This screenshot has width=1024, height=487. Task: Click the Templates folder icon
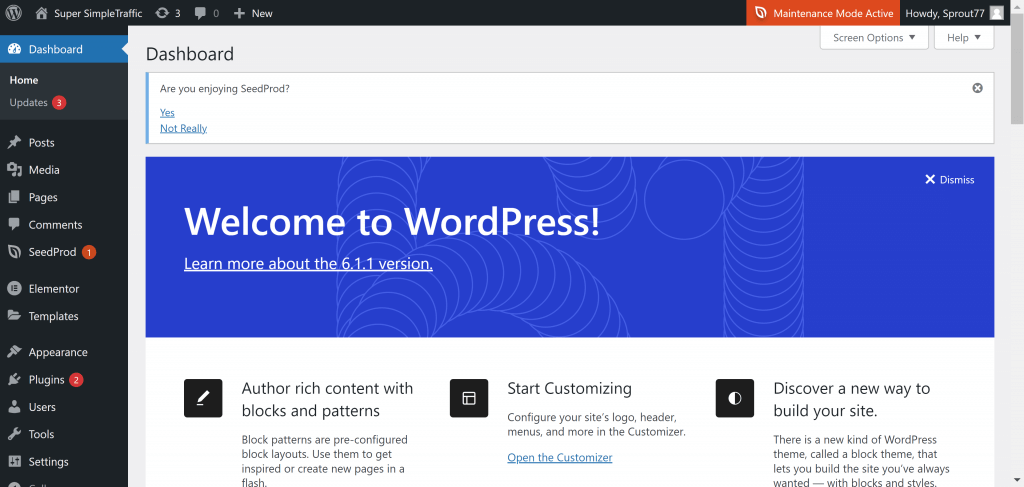coord(14,316)
